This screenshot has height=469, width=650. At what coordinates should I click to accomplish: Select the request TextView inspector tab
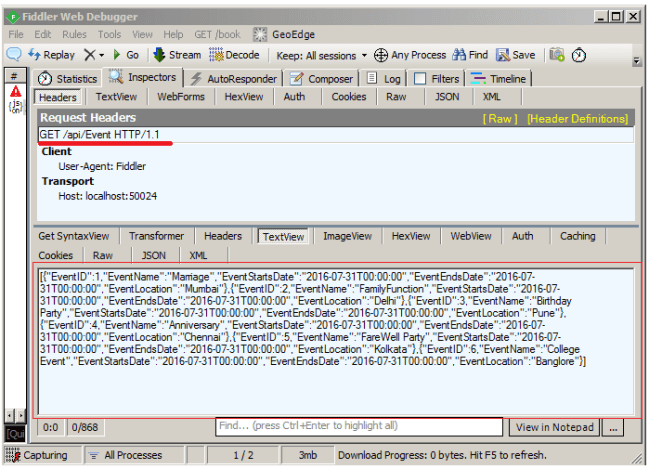(116, 97)
